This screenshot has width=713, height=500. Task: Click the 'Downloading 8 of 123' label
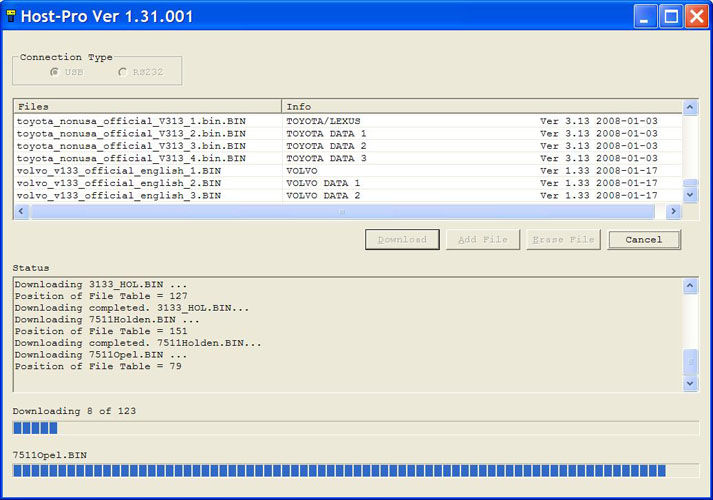(74, 411)
